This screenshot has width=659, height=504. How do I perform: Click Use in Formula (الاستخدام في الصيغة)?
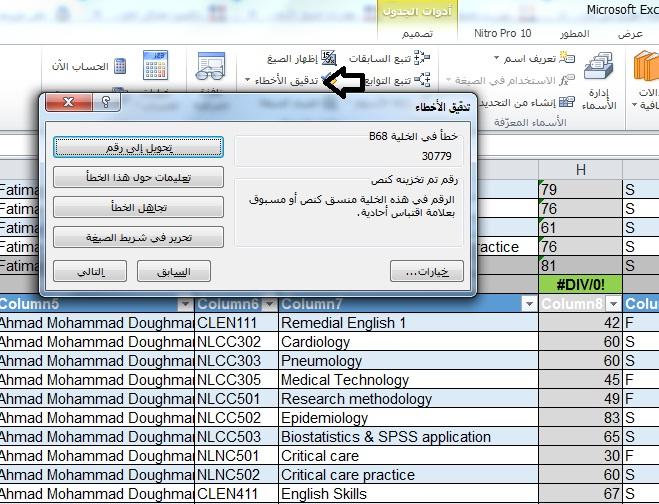[x=510, y=80]
